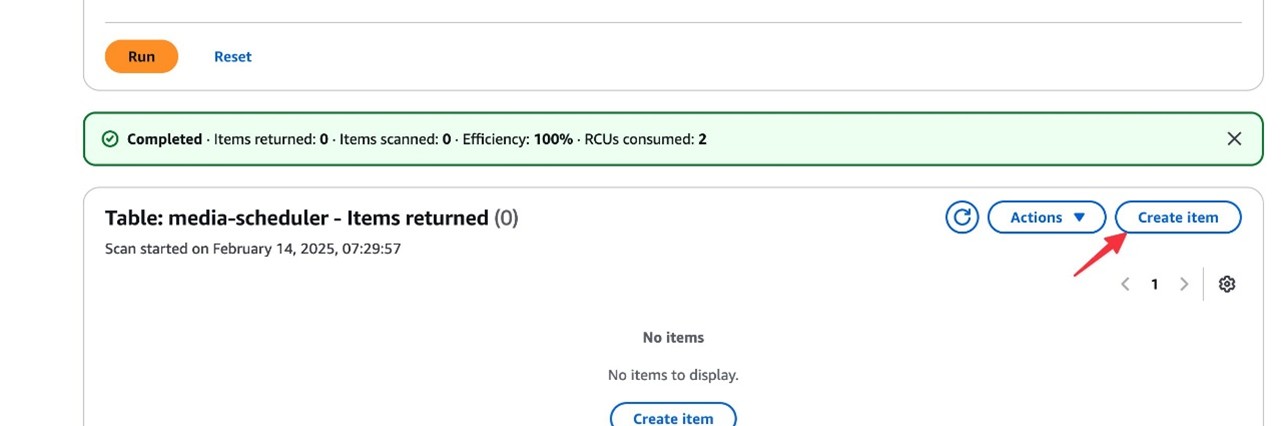Click the Scan started timestamp text
The height and width of the screenshot is (426, 1288).
click(x=253, y=248)
